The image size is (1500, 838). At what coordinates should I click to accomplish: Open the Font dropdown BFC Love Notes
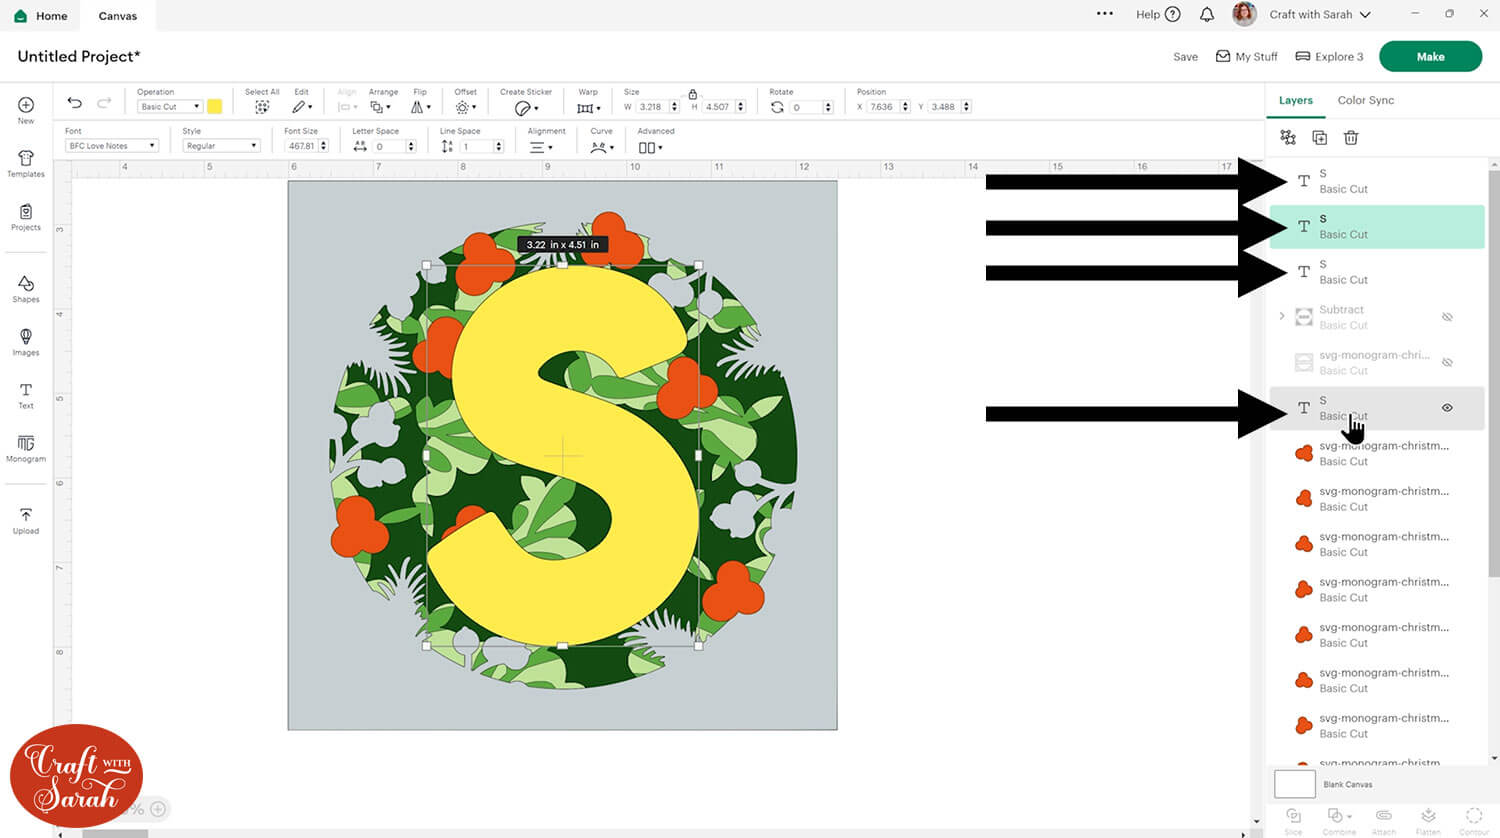pyautogui.click(x=112, y=146)
